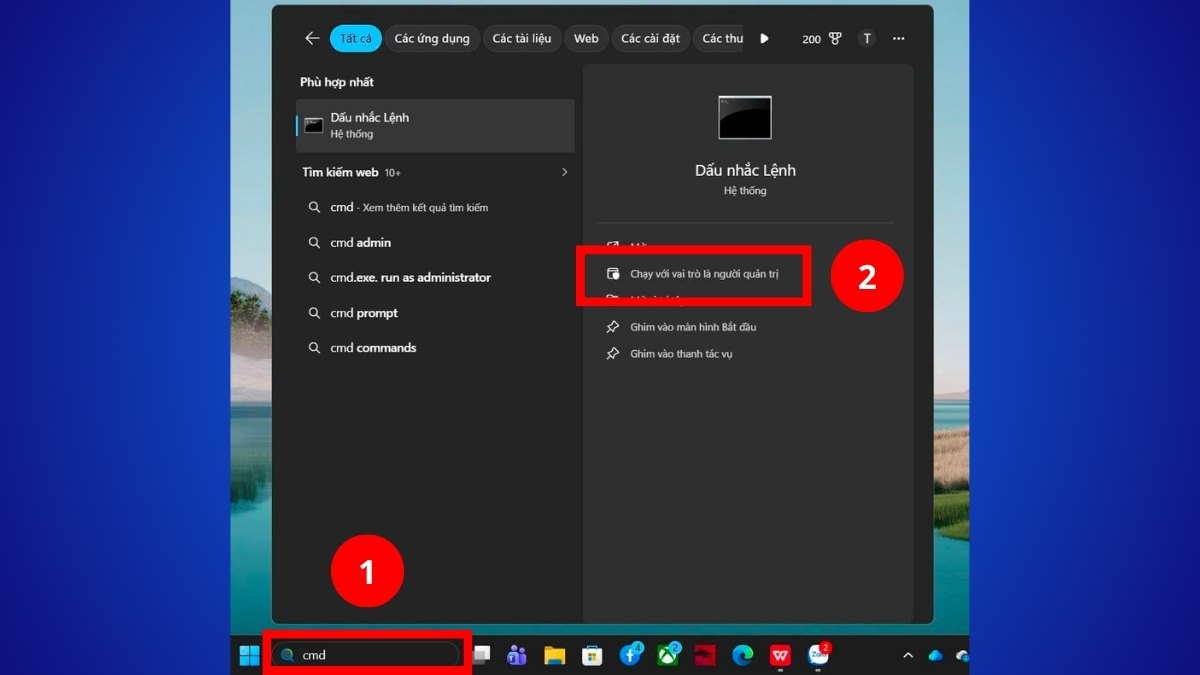
Task: Open Microsoft Teams from the taskbar
Action: click(515, 657)
